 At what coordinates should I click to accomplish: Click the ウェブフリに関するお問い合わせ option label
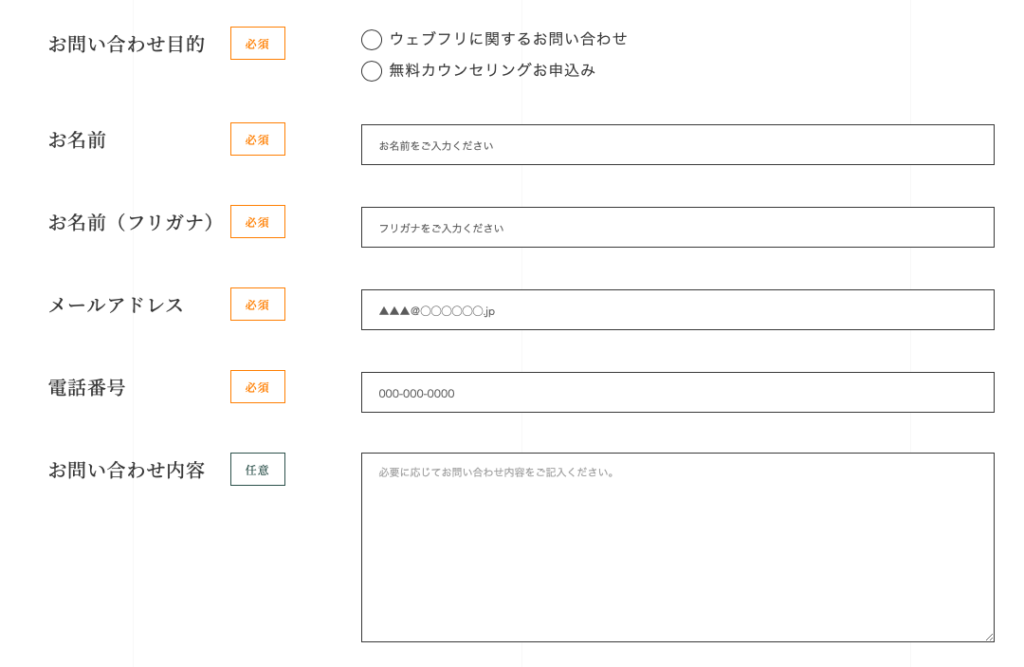click(x=508, y=39)
